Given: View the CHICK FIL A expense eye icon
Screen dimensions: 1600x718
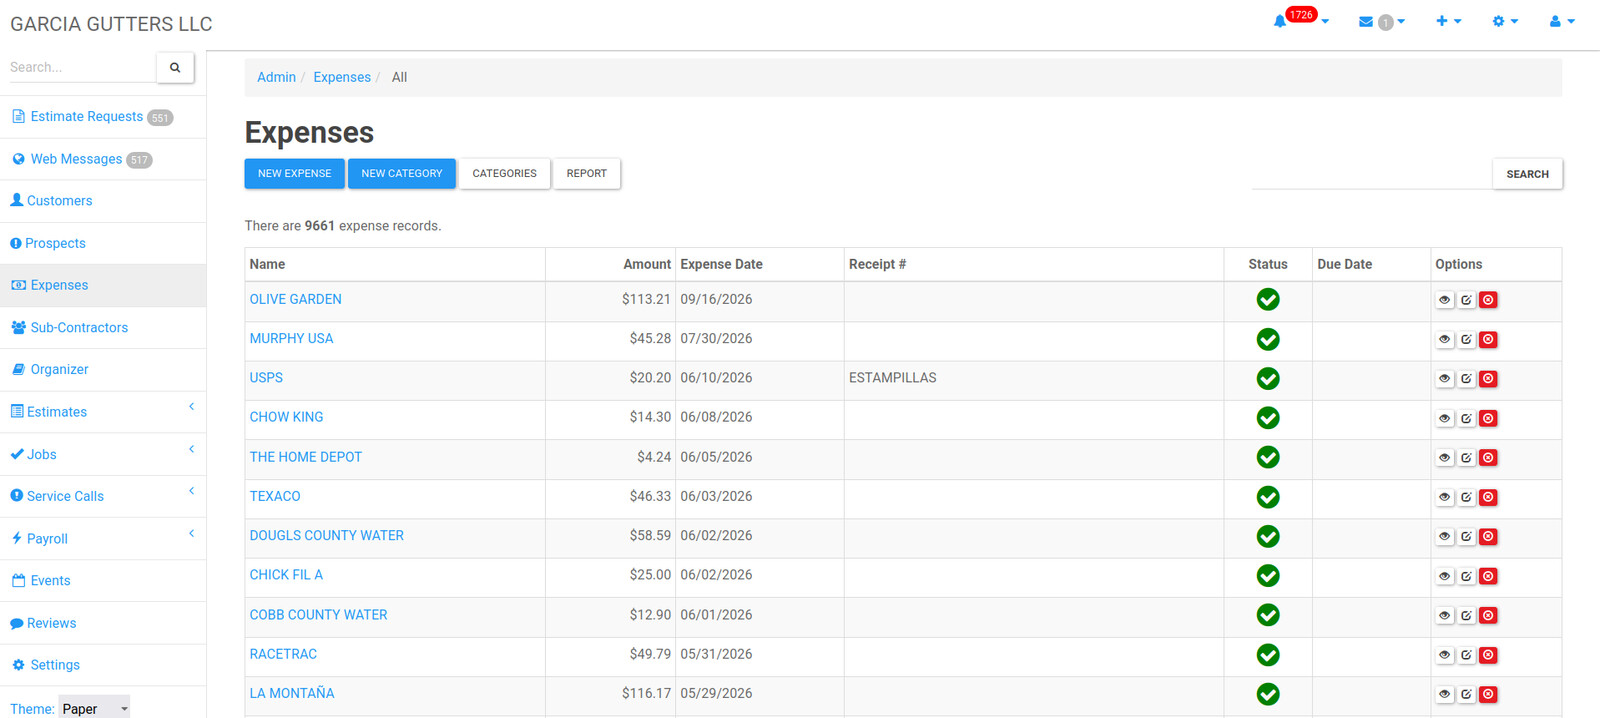Looking at the screenshot, I should pos(1444,576).
